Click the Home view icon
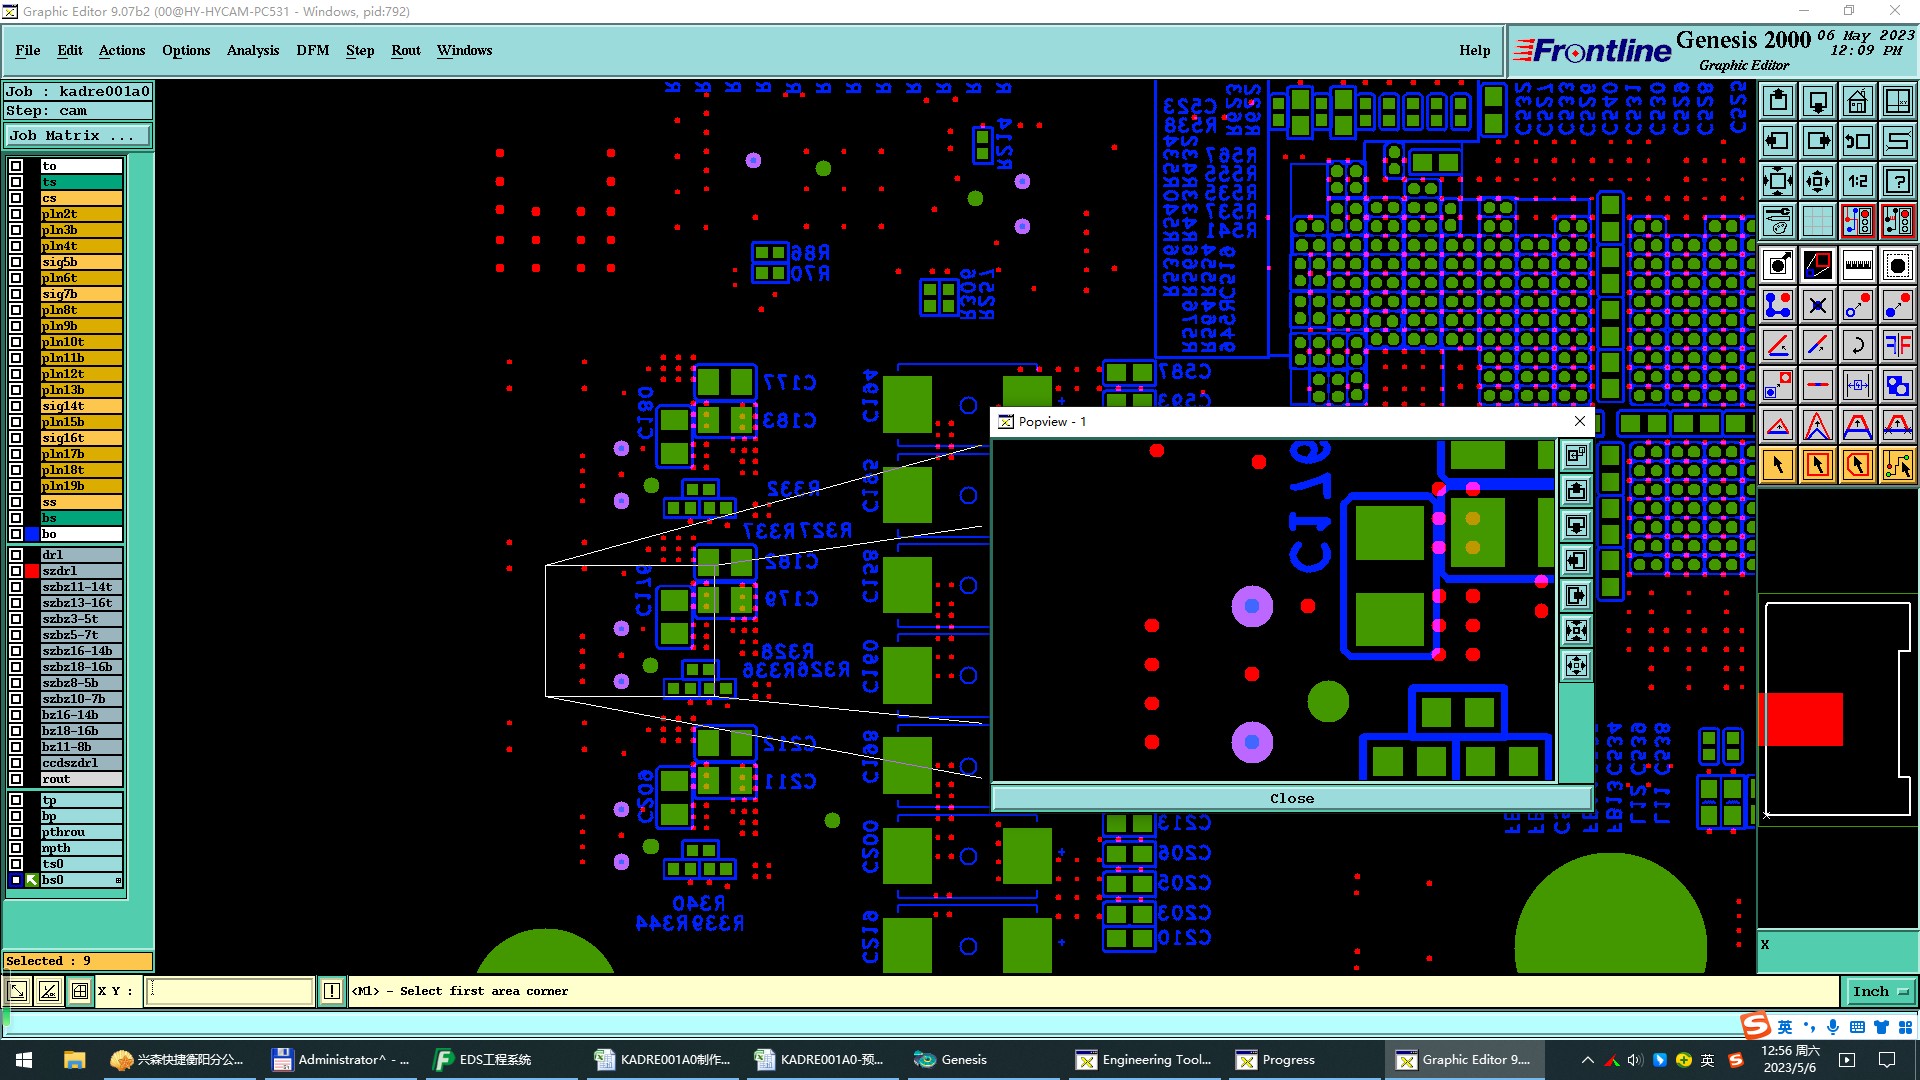Image resolution: width=1920 pixels, height=1080 pixels. click(x=1857, y=101)
